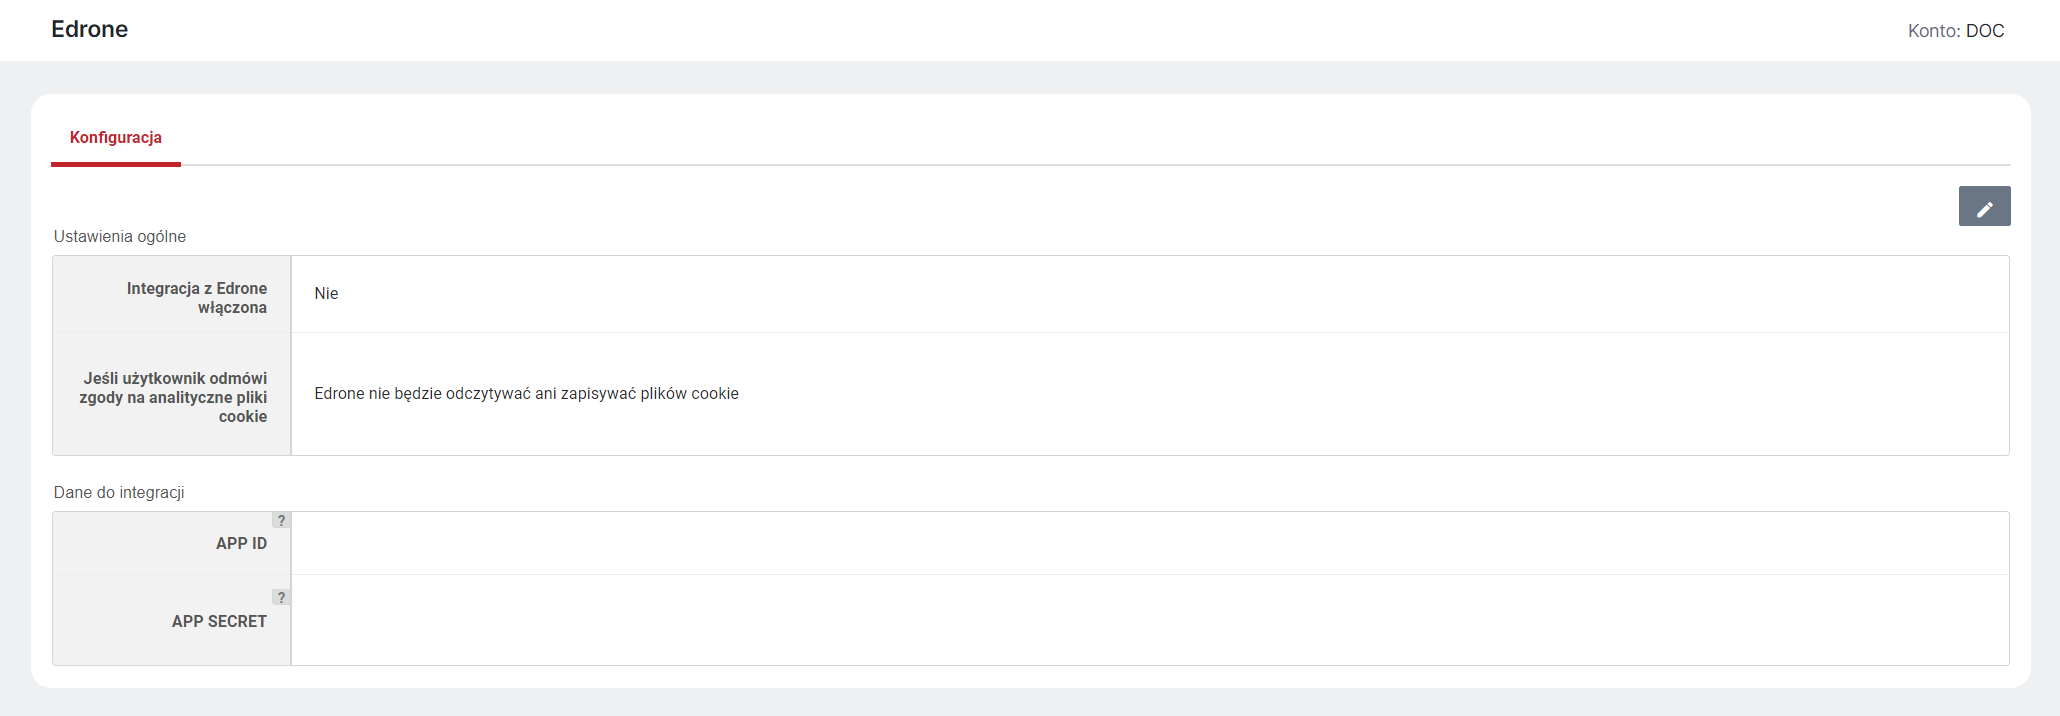Click the 'Integracja z Edrone włączona' label
Viewport: 2060px width, 716px height.
[197, 298]
